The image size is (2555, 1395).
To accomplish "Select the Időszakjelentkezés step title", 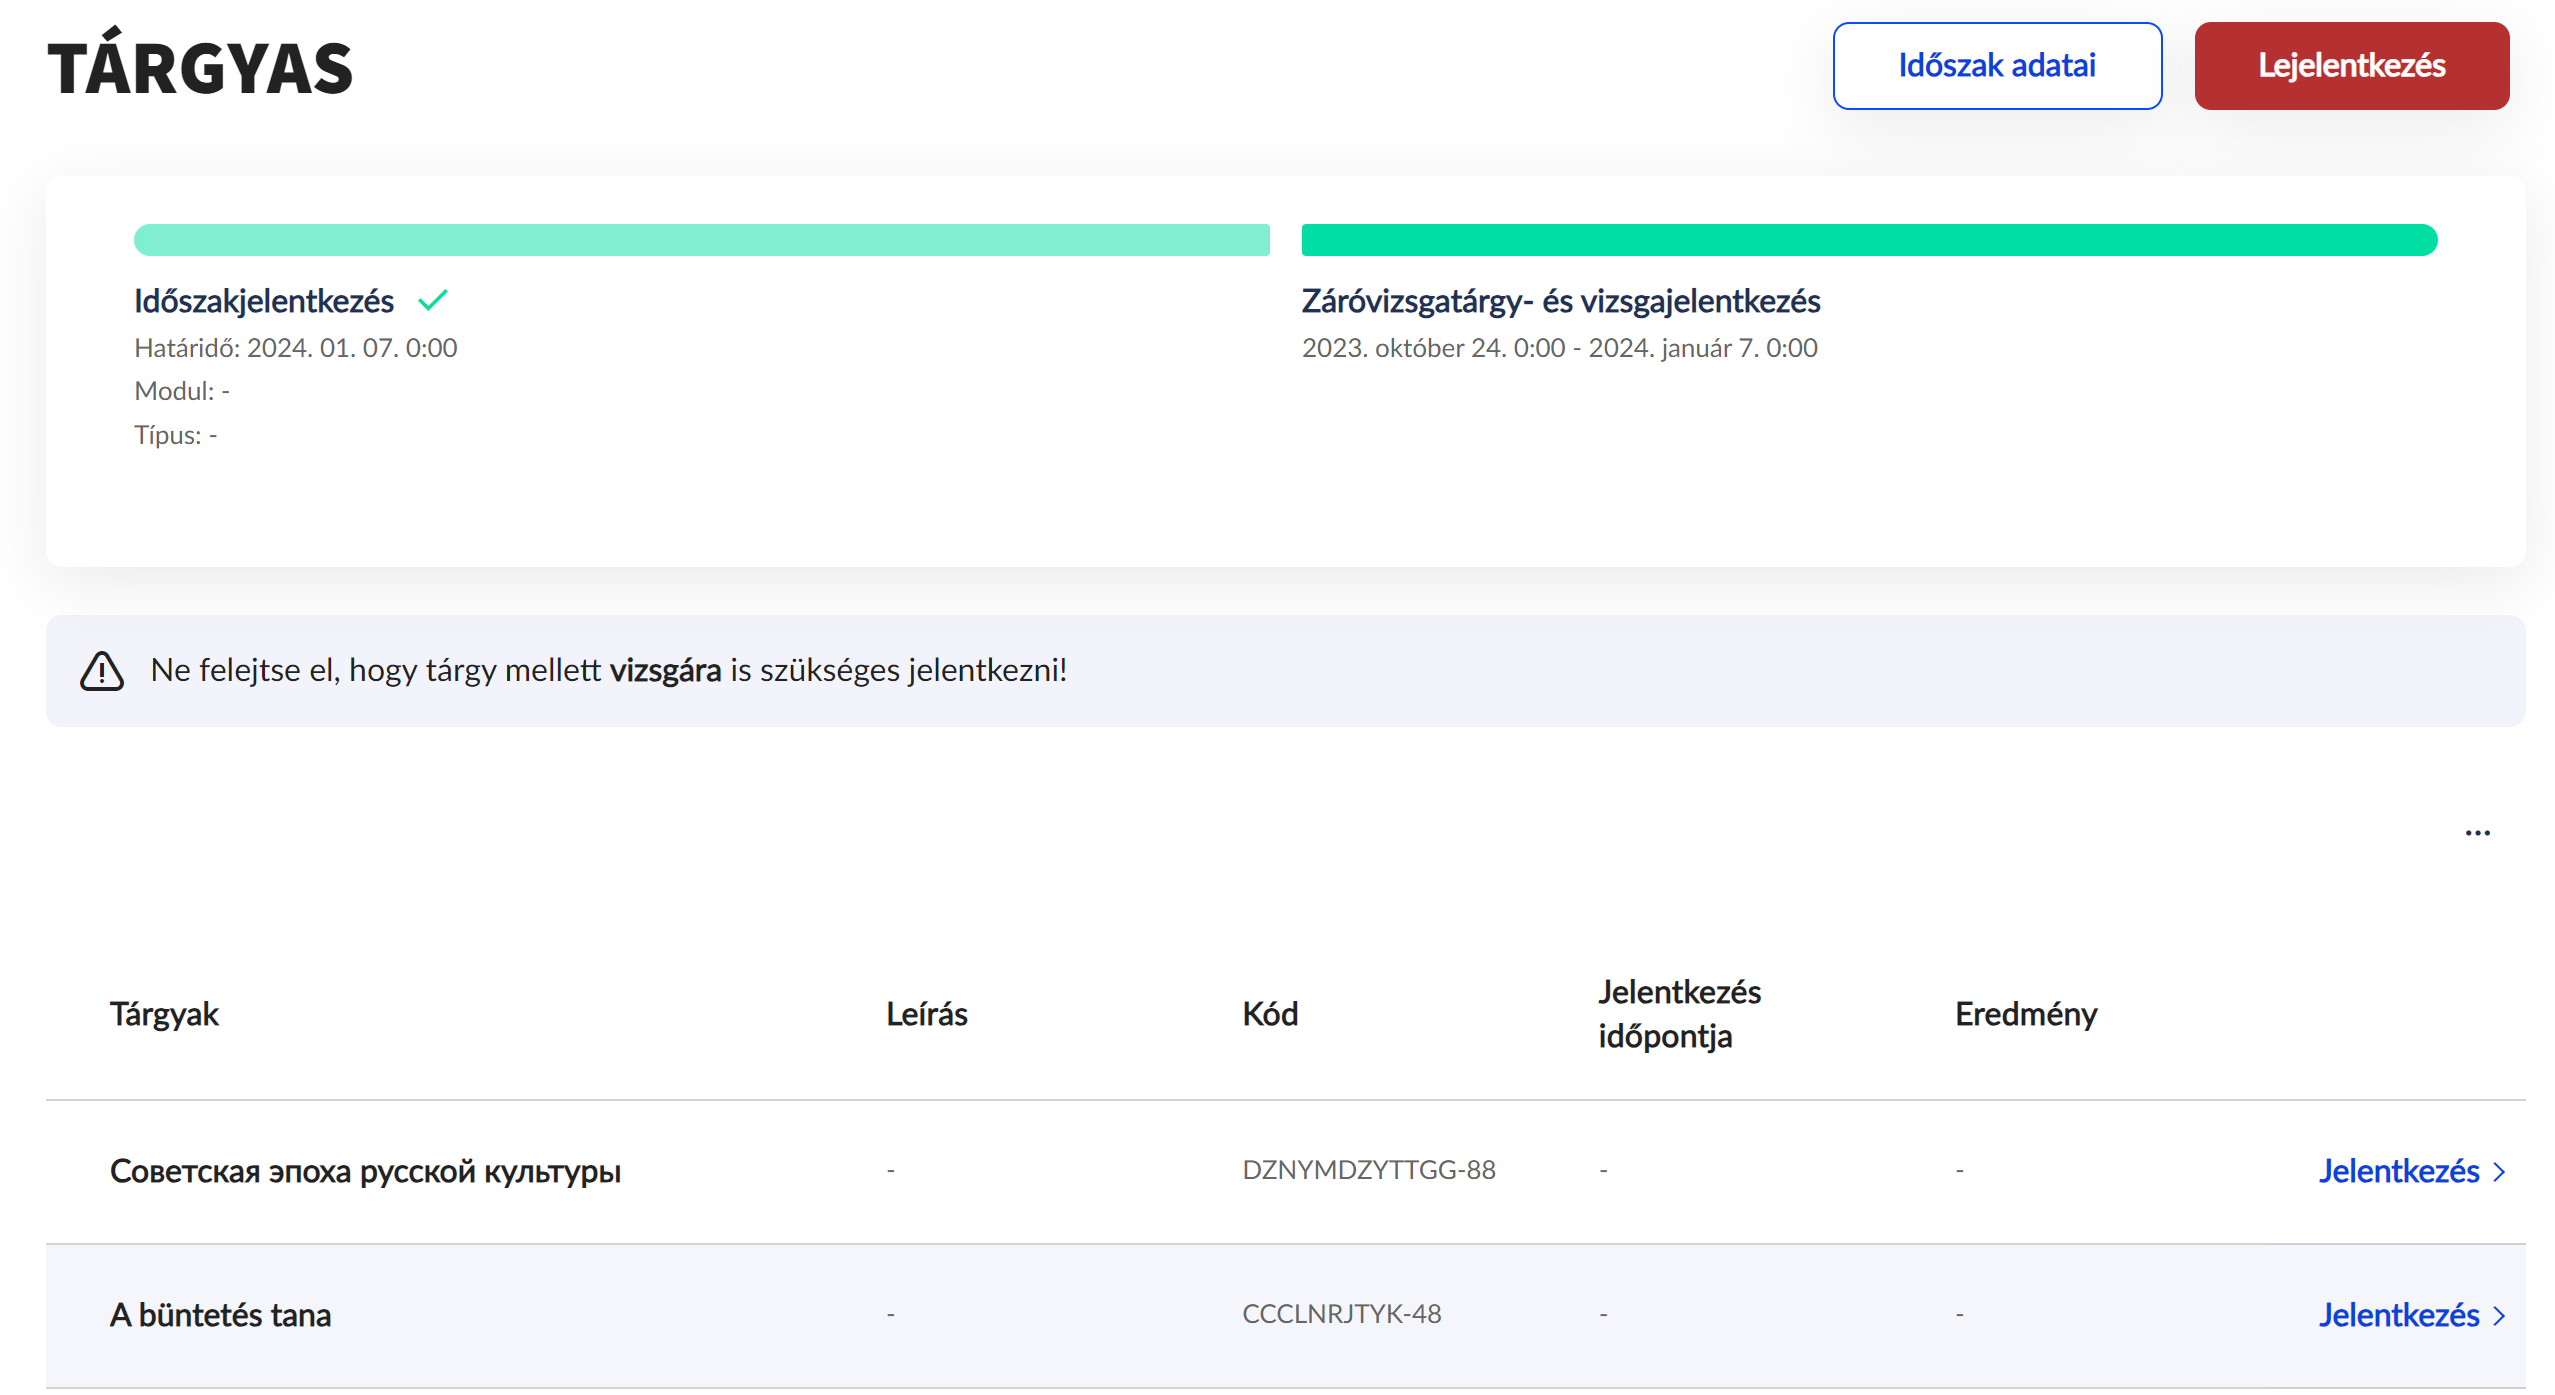I will (x=264, y=301).
